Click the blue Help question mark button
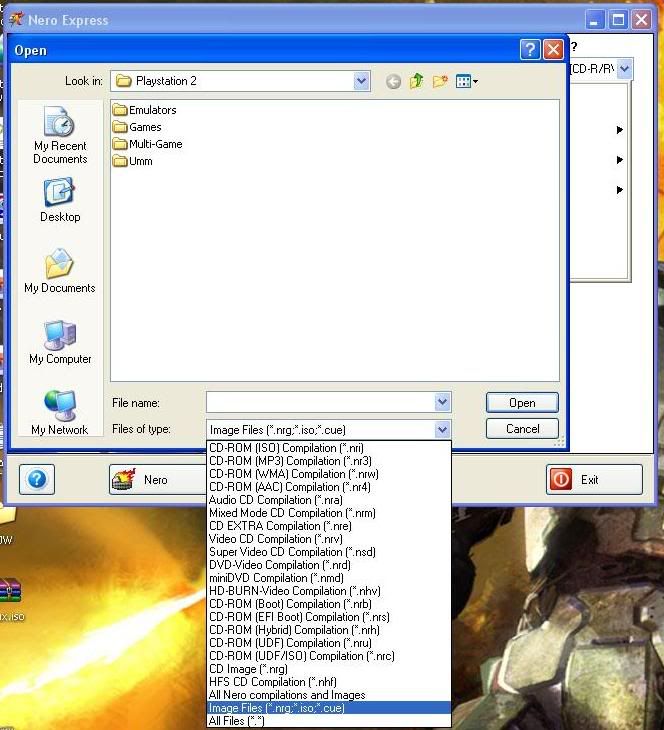 pos(34,479)
